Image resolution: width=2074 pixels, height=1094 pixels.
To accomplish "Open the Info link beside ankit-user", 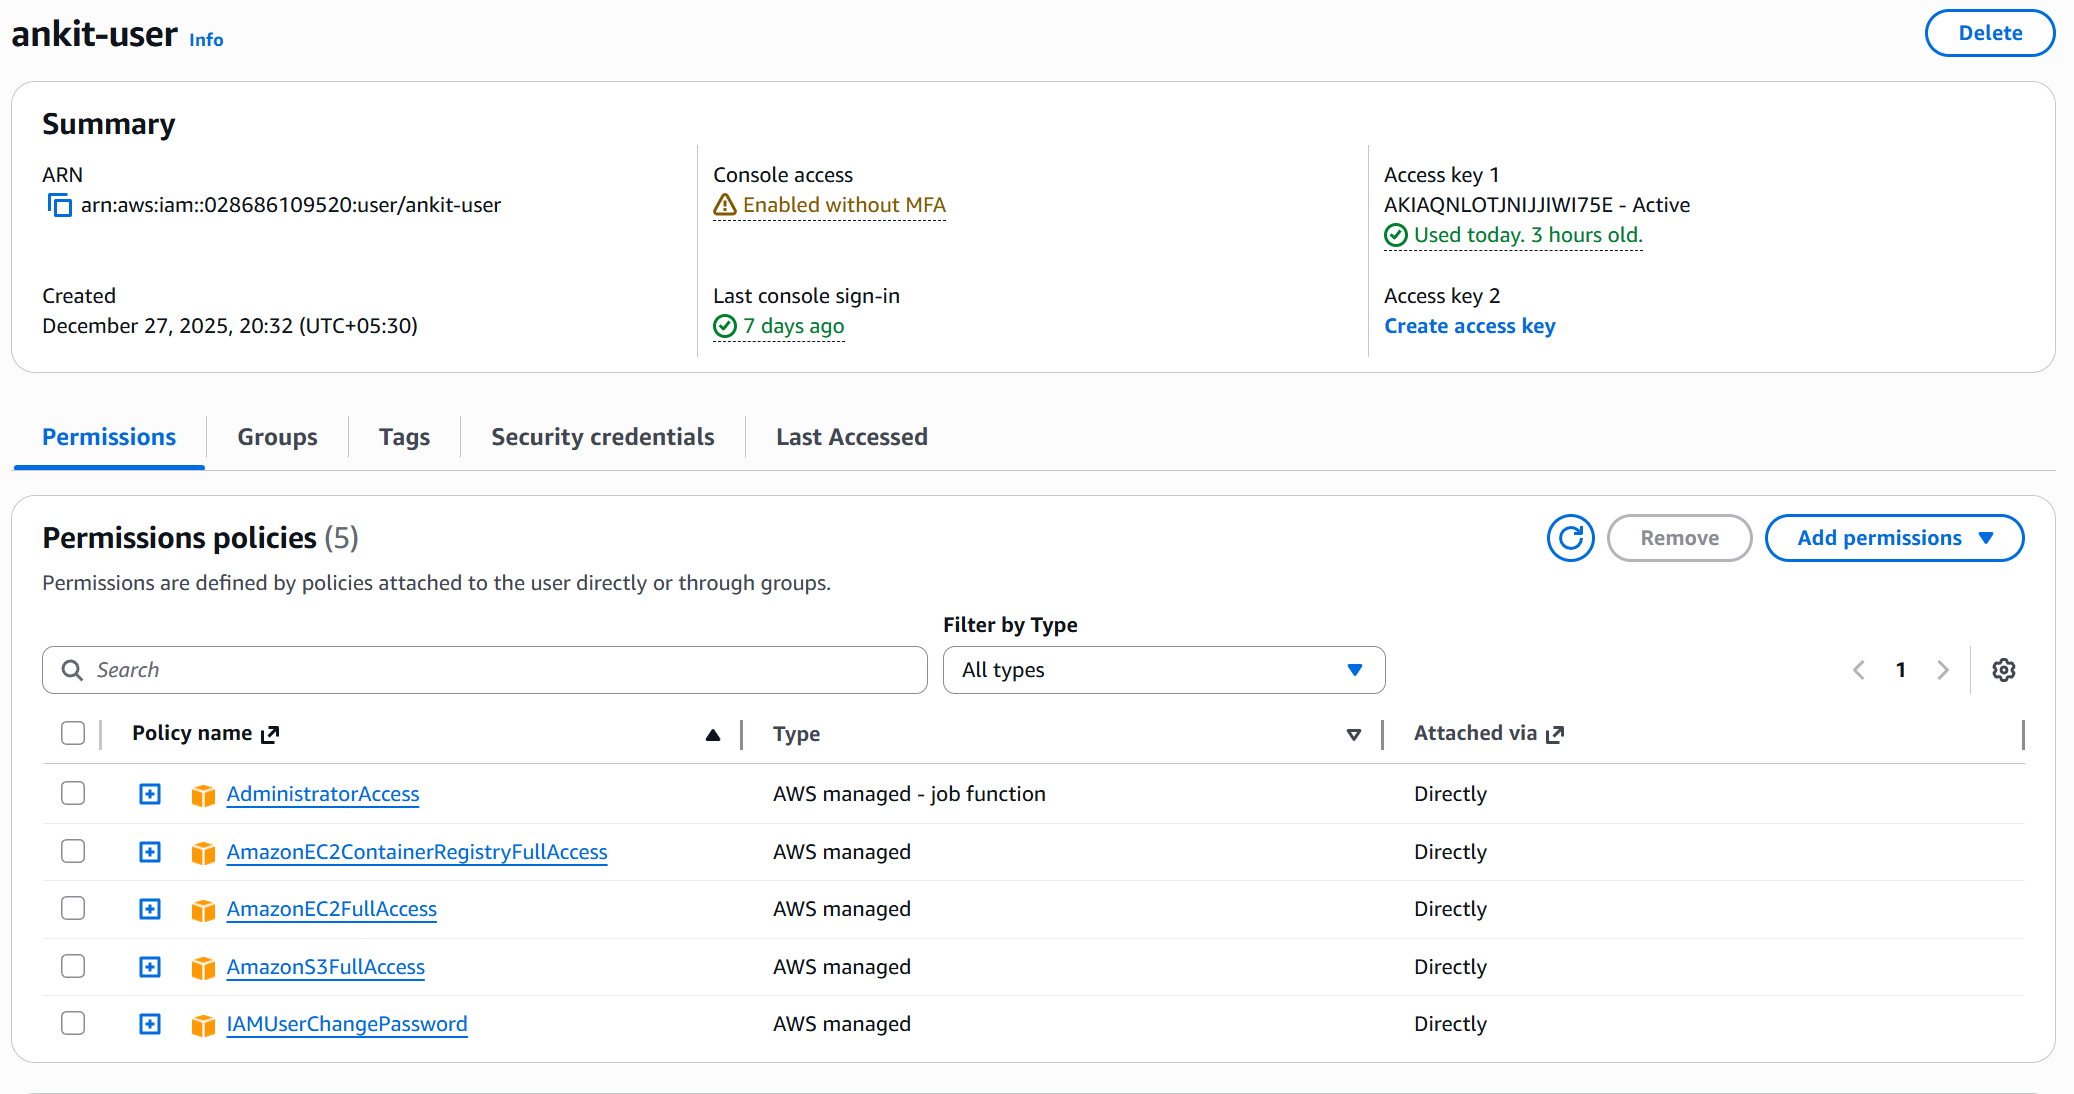I will [206, 40].
